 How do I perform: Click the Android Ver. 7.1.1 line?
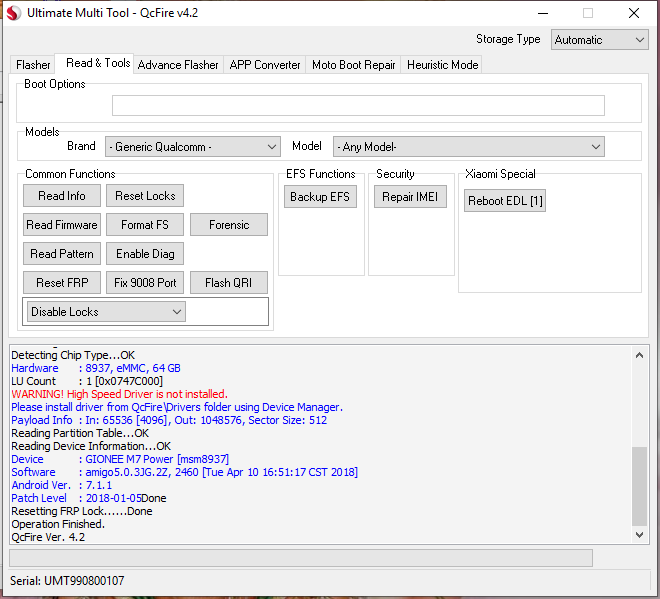(62, 485)
